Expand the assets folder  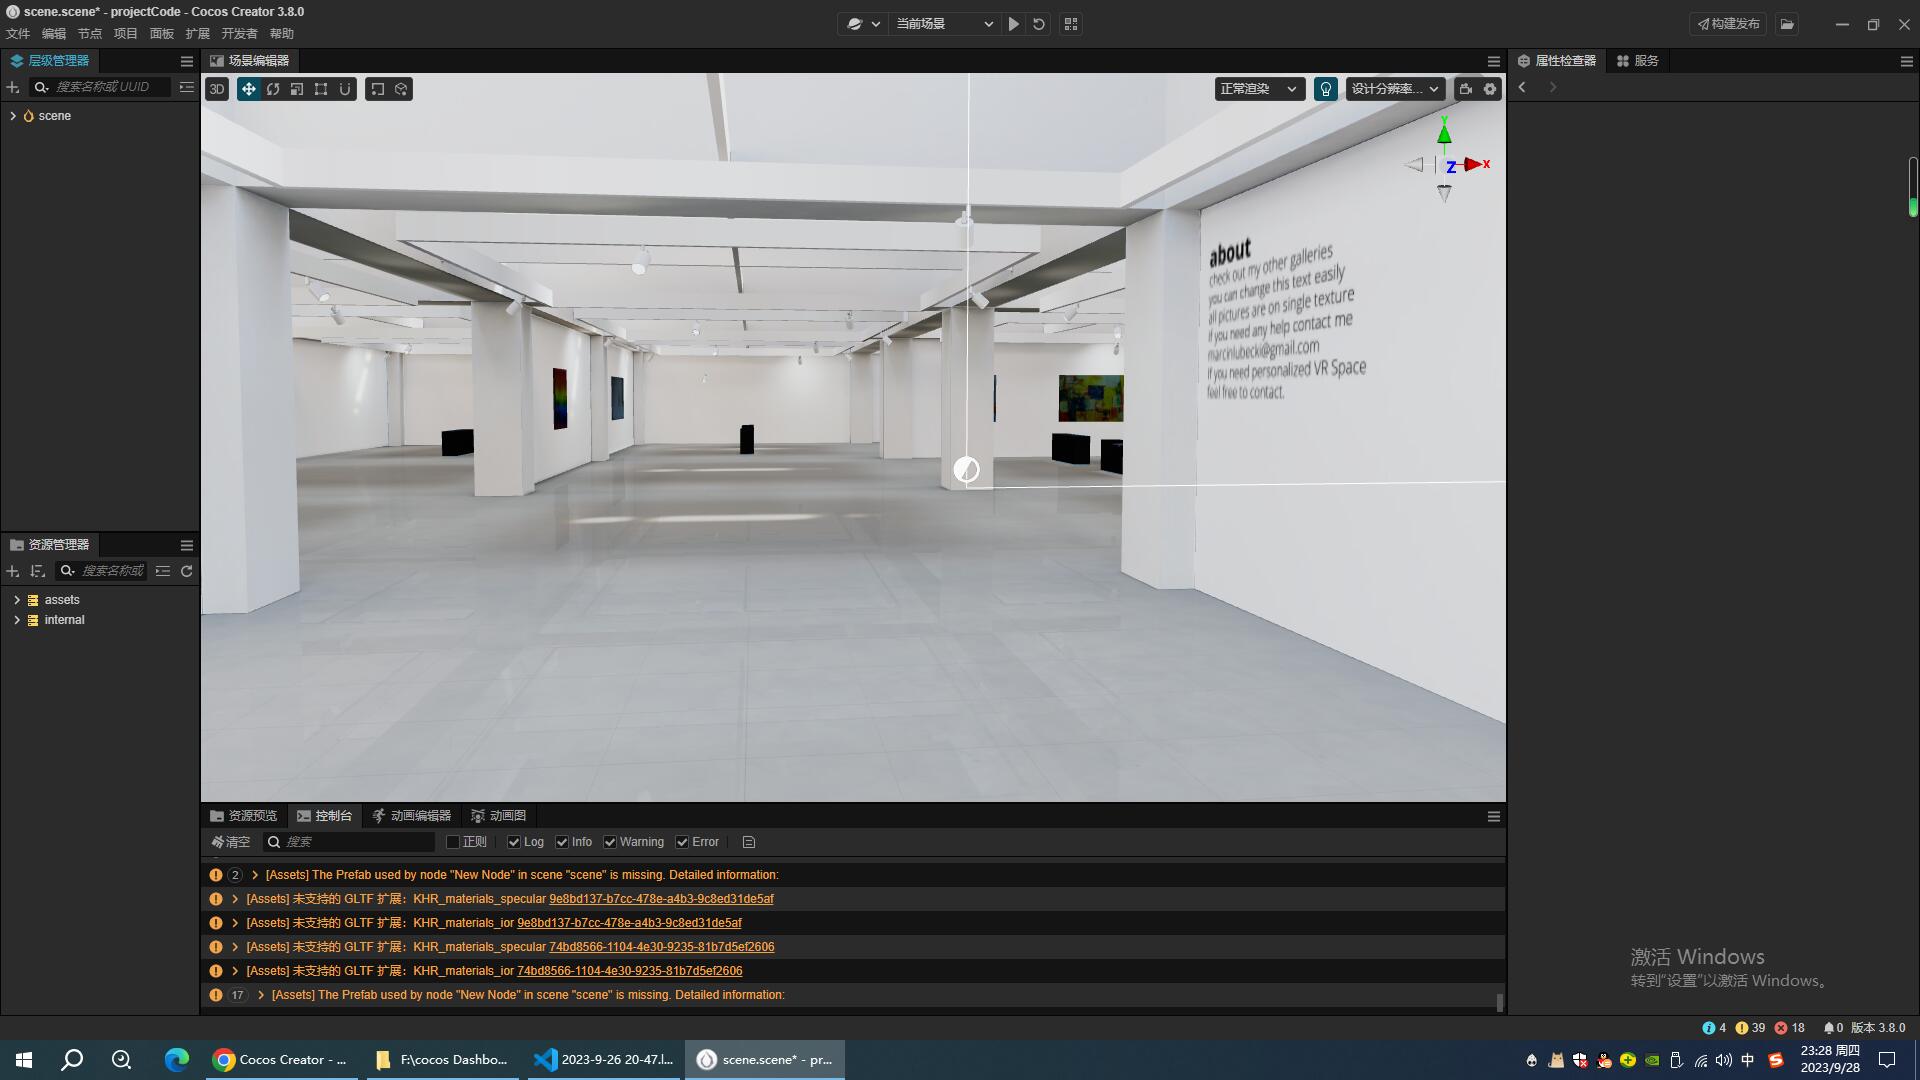(x=17, y=600)
